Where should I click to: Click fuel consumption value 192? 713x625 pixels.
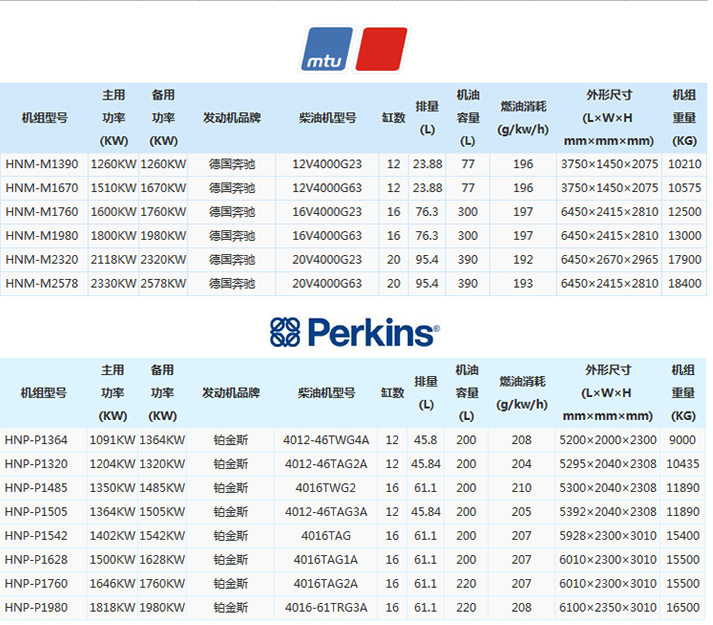coord(523,260)
